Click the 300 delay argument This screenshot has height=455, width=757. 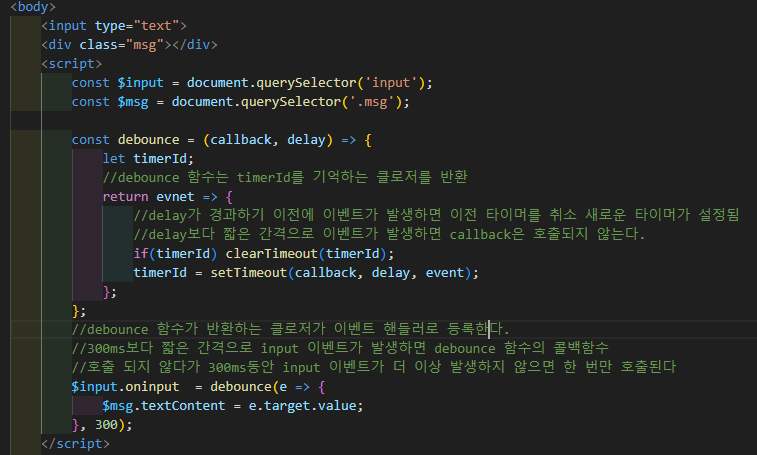click(x=106, y=425)
